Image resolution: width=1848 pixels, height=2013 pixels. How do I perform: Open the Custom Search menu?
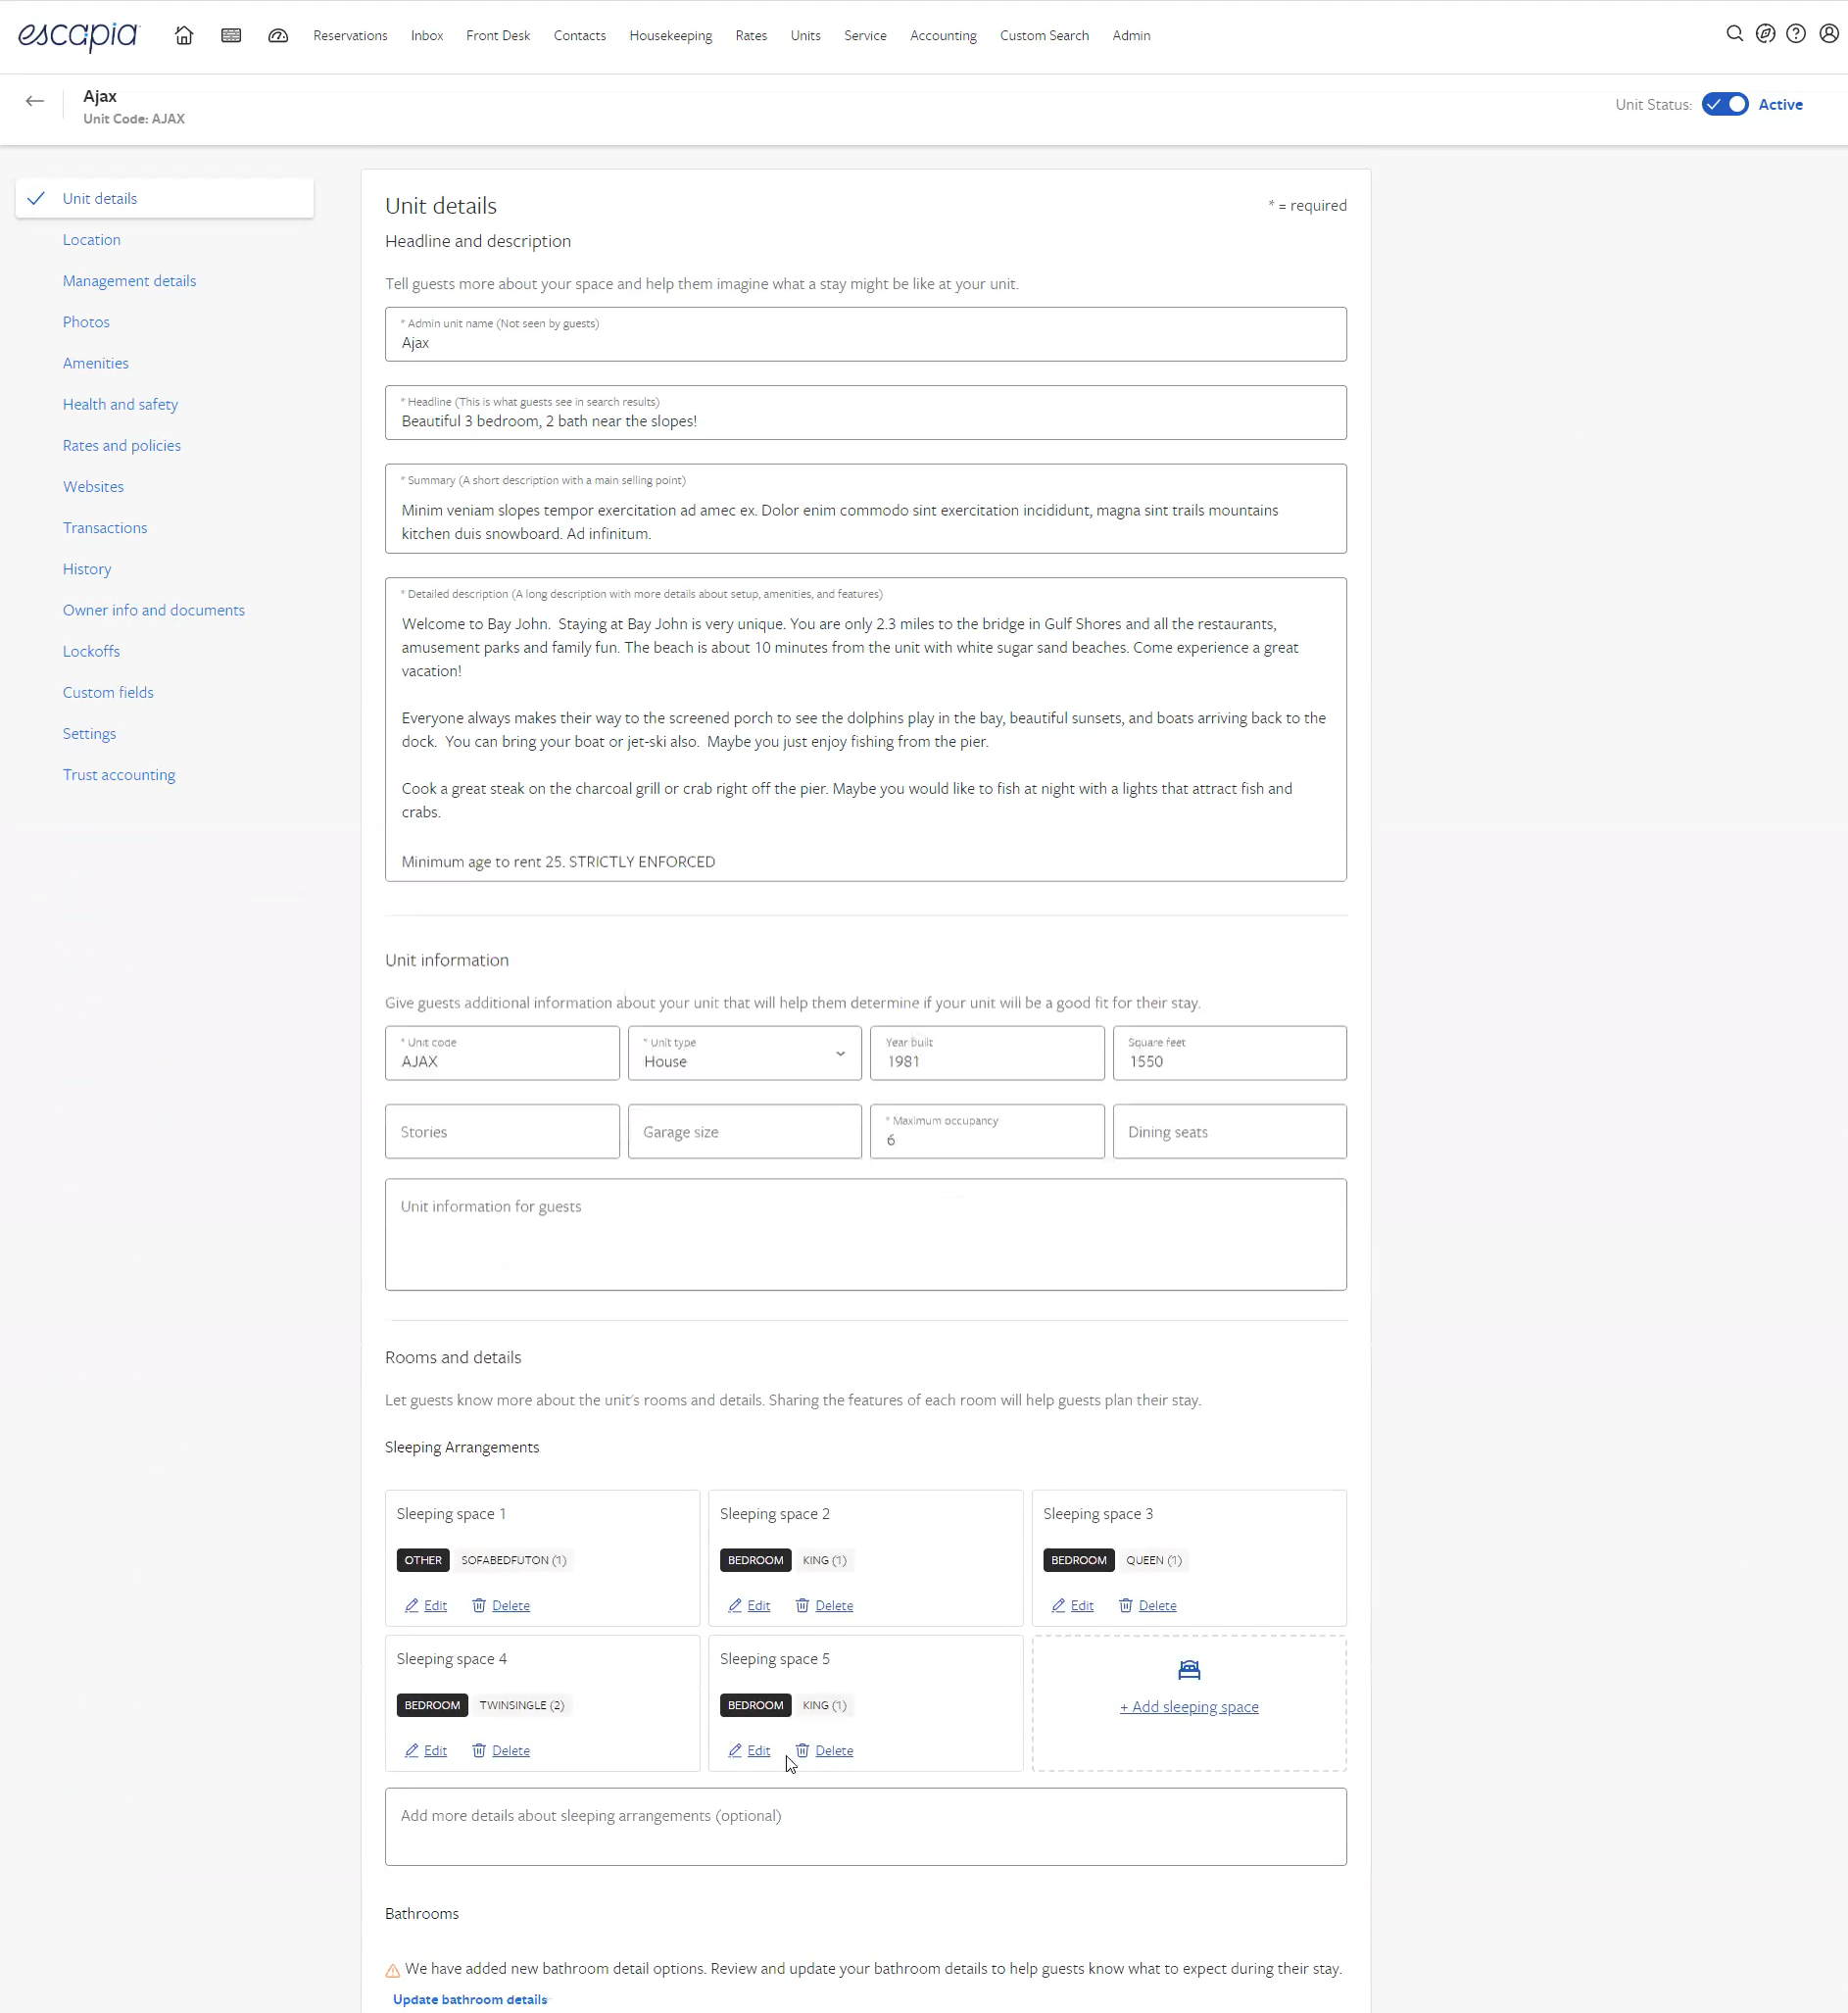tap(1044, 35)
